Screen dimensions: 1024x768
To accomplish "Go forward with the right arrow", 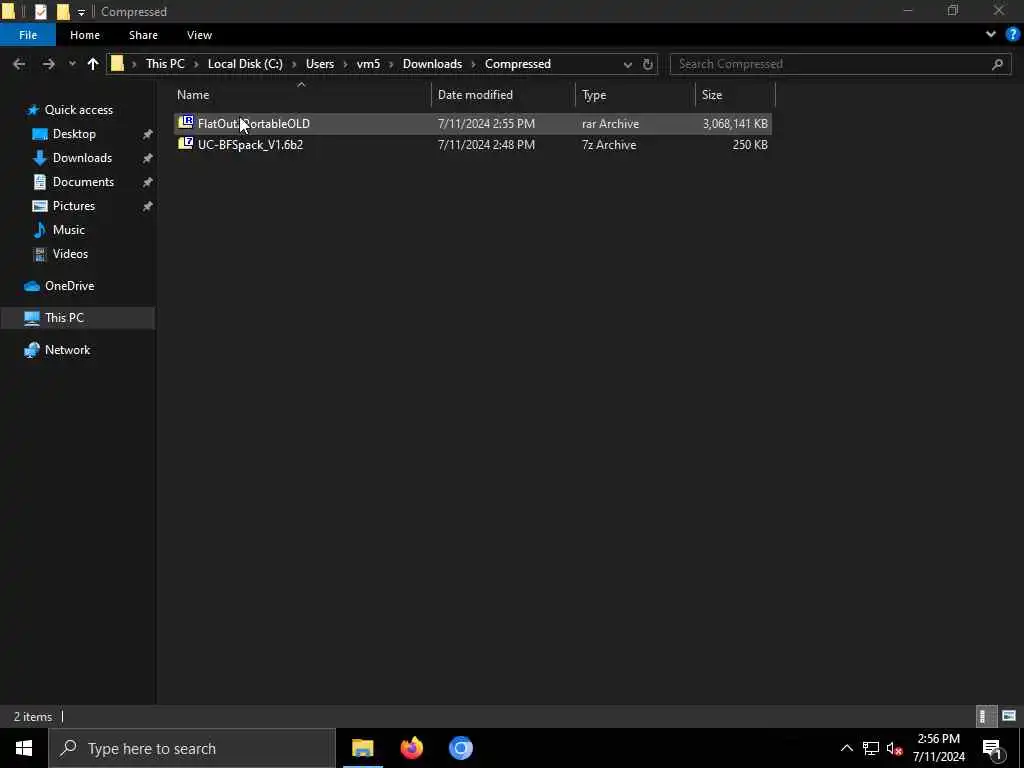I will (x=48, y=64).
